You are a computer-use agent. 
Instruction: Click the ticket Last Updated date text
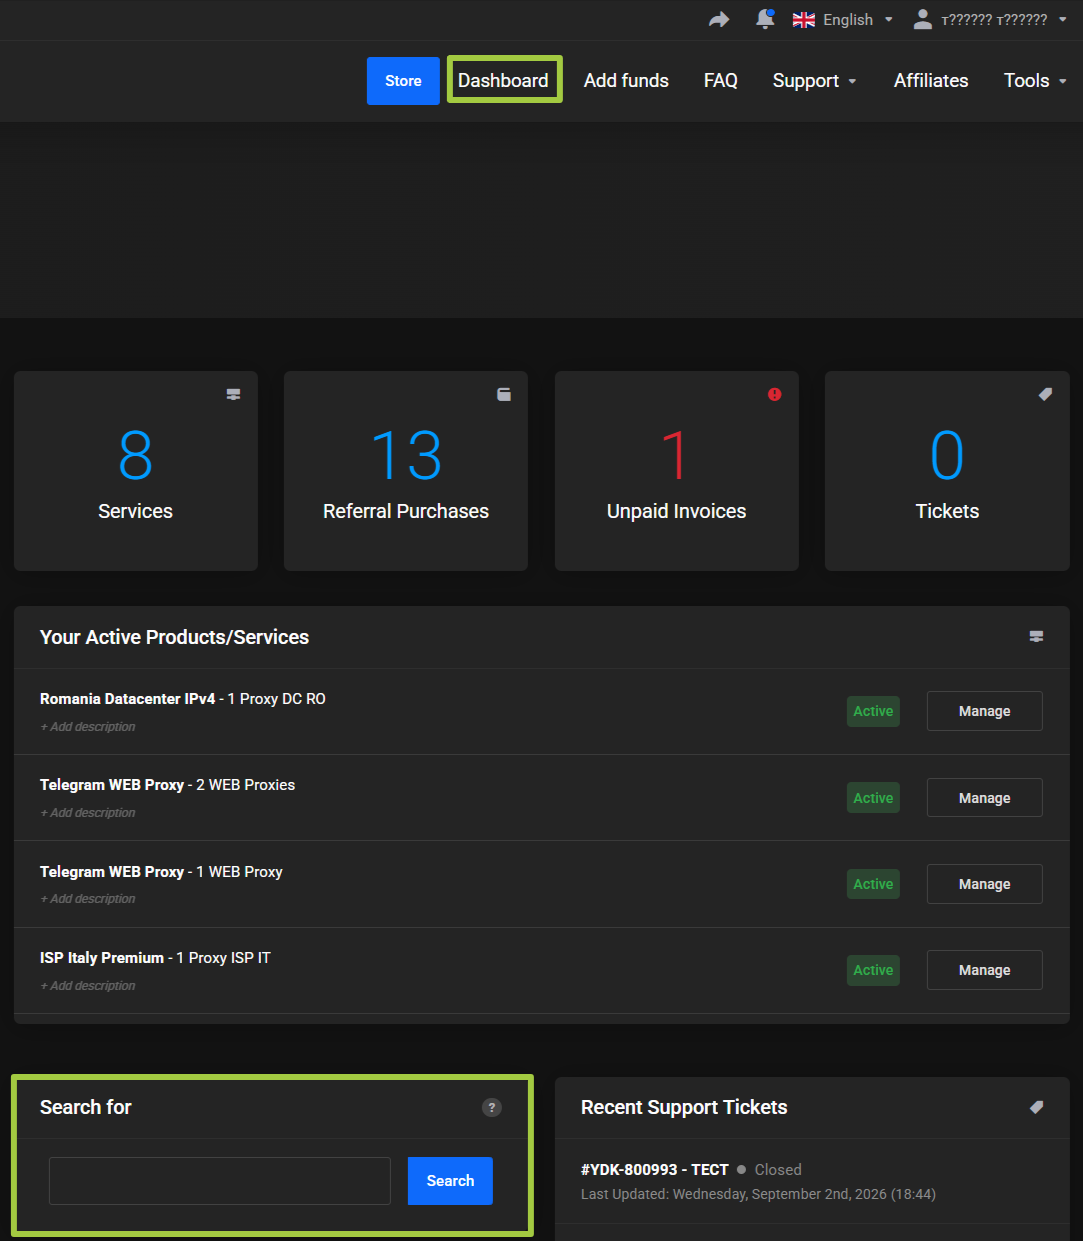pos(758,1194)
